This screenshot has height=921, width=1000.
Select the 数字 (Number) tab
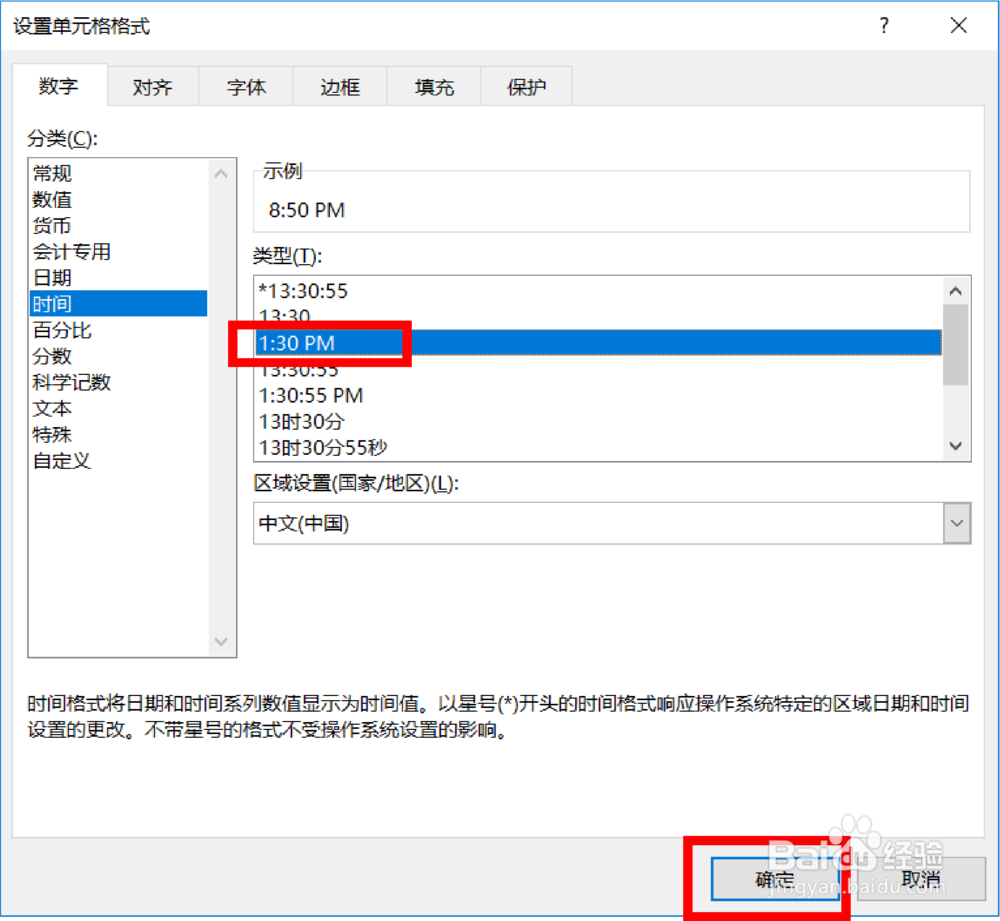(59, 87)
